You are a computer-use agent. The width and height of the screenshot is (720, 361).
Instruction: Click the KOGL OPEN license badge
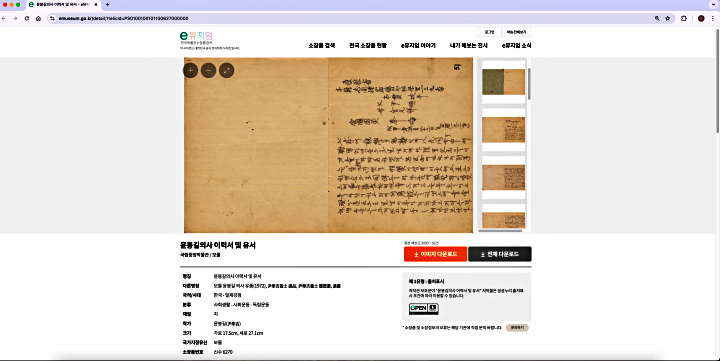click(423, 309)
